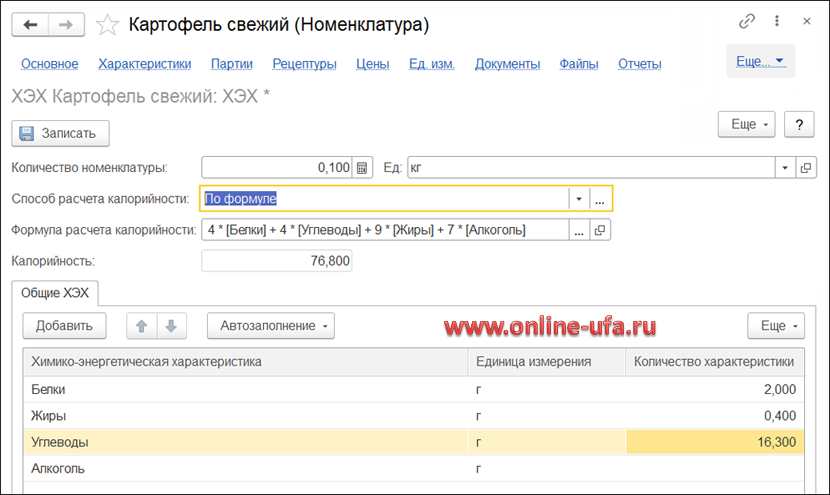This screenshot has width=830, height=495.
Task: Click the forward navigation arrow
Action: (66, 23)
